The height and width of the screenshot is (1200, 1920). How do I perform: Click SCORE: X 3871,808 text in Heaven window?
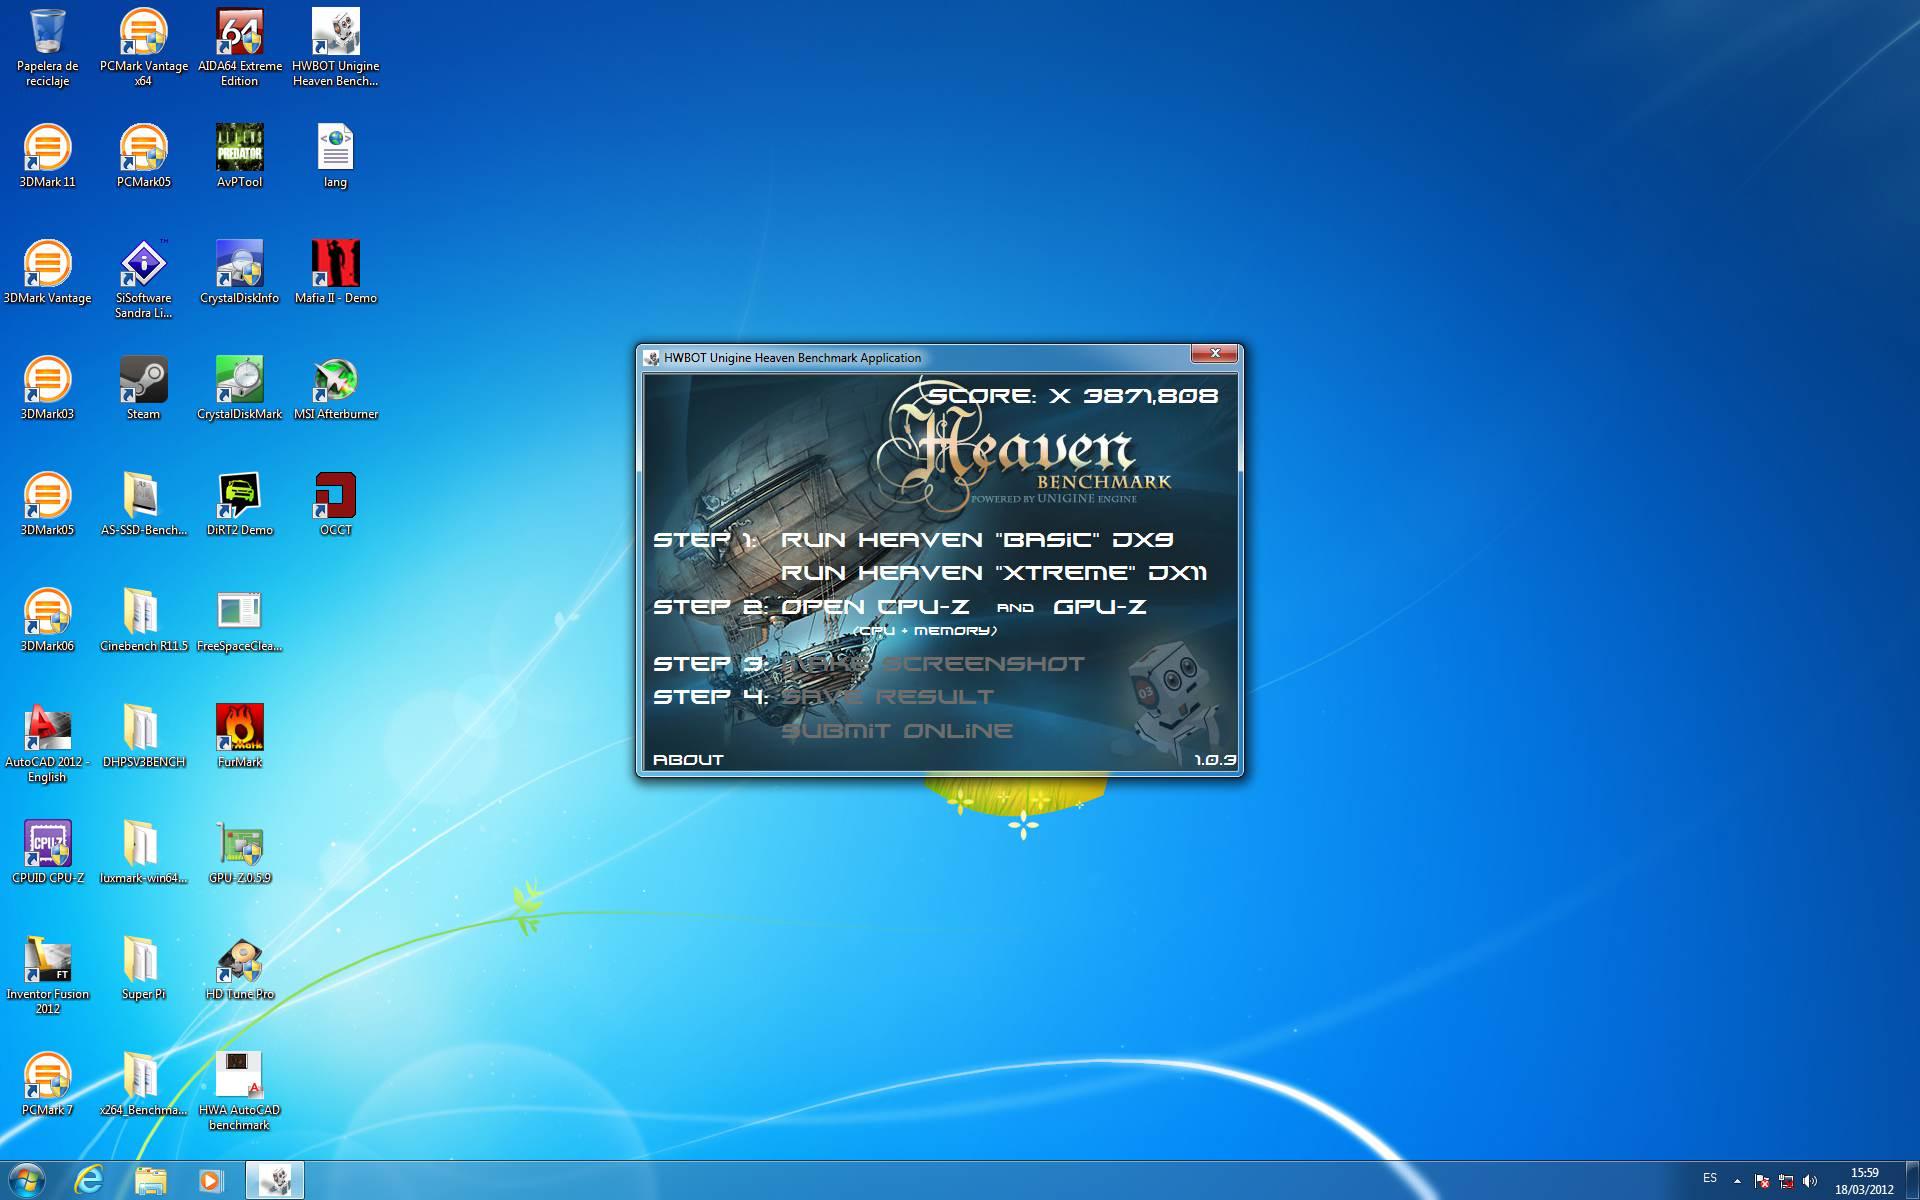tap(1072, 396)
